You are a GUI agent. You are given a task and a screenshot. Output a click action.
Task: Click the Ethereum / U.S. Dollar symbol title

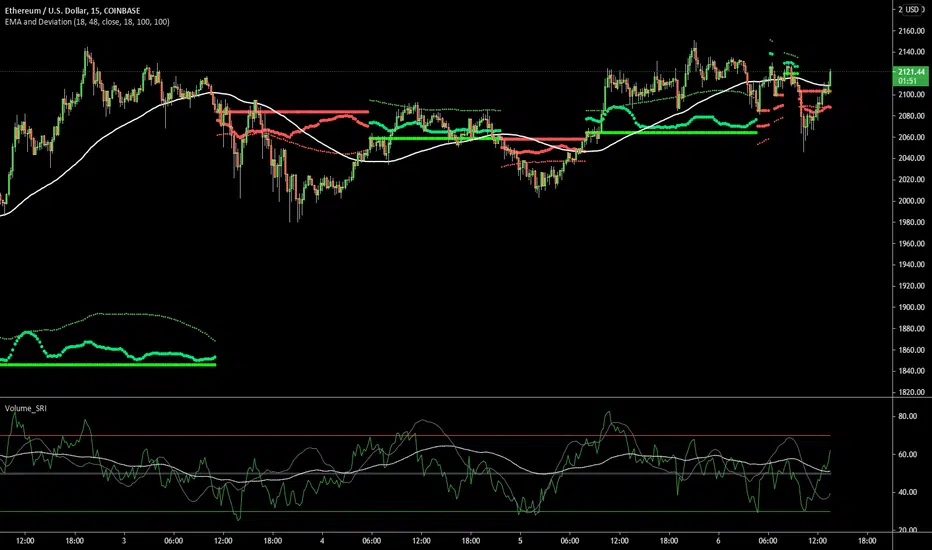pyautogui.click(x=73, y=11)
